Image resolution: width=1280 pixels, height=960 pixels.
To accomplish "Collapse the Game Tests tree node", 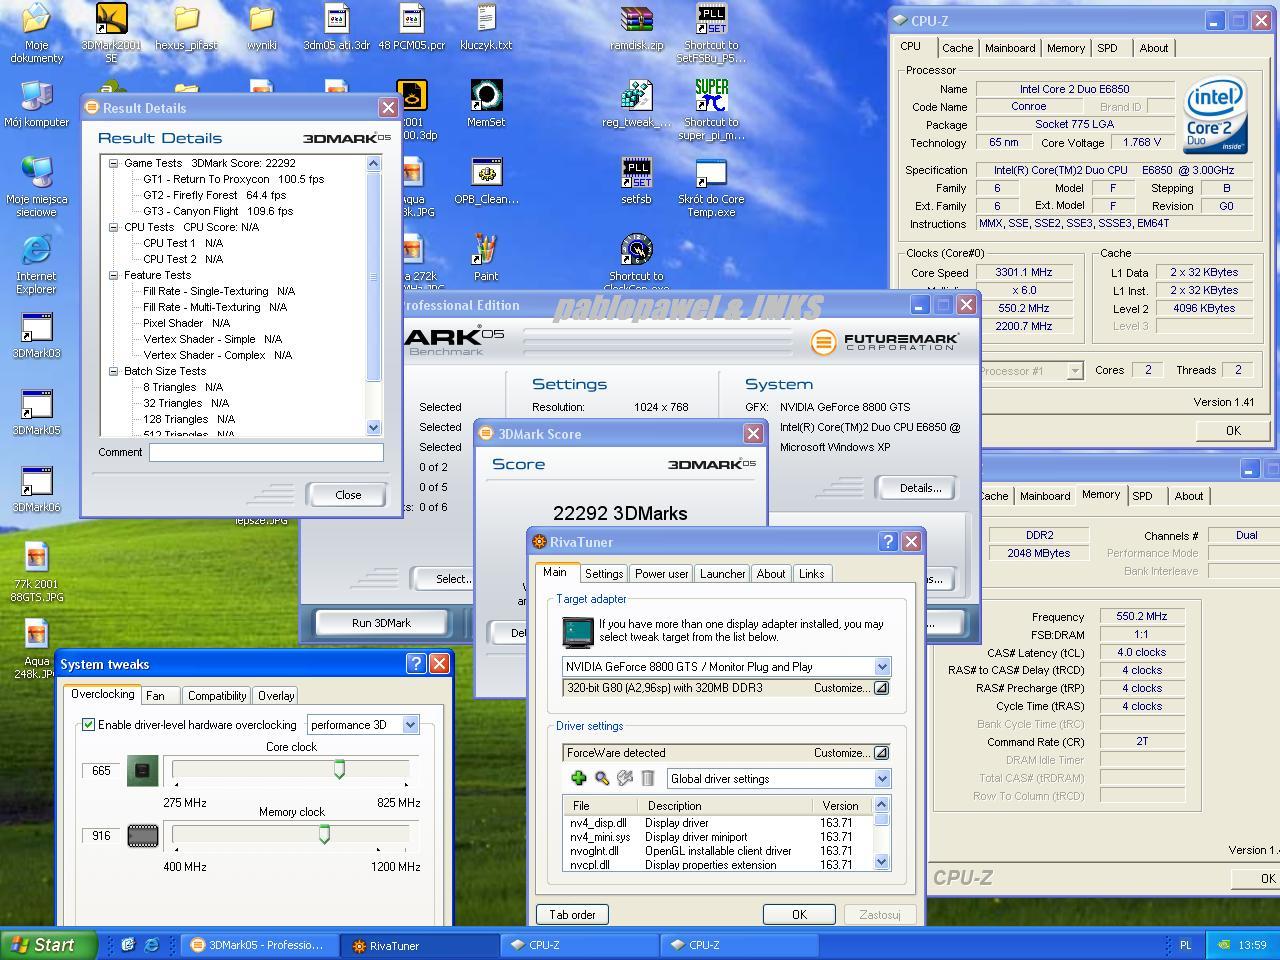I will (x=113, y=163).
